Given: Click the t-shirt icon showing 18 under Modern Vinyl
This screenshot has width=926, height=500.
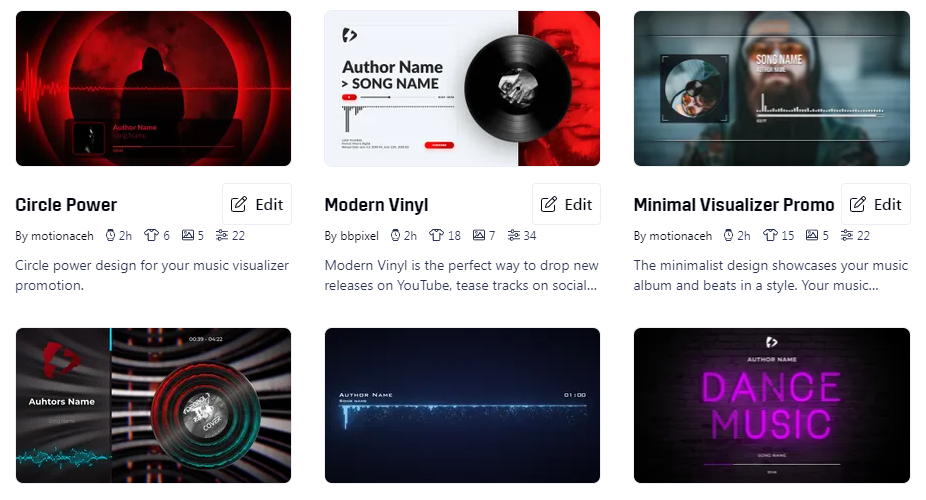Looking at the screenshot, I should coord(436,236).
